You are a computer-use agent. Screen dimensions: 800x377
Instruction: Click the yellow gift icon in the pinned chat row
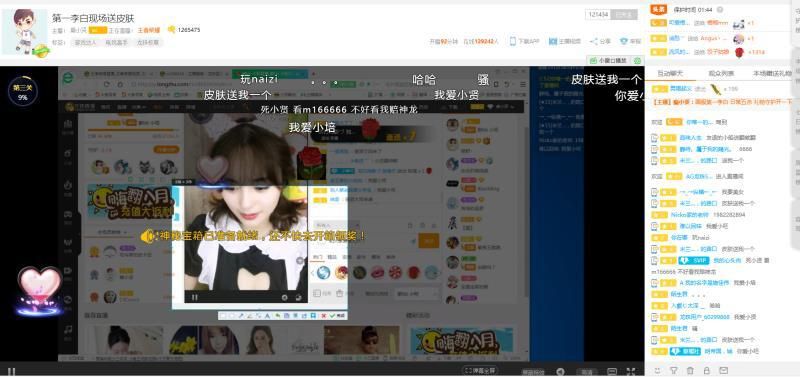click(716, 90)
